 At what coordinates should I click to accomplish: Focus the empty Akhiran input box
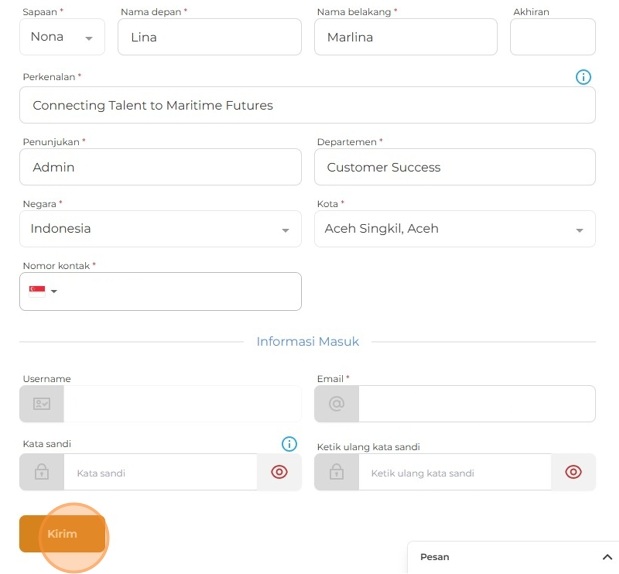click(x=552, y=37)
